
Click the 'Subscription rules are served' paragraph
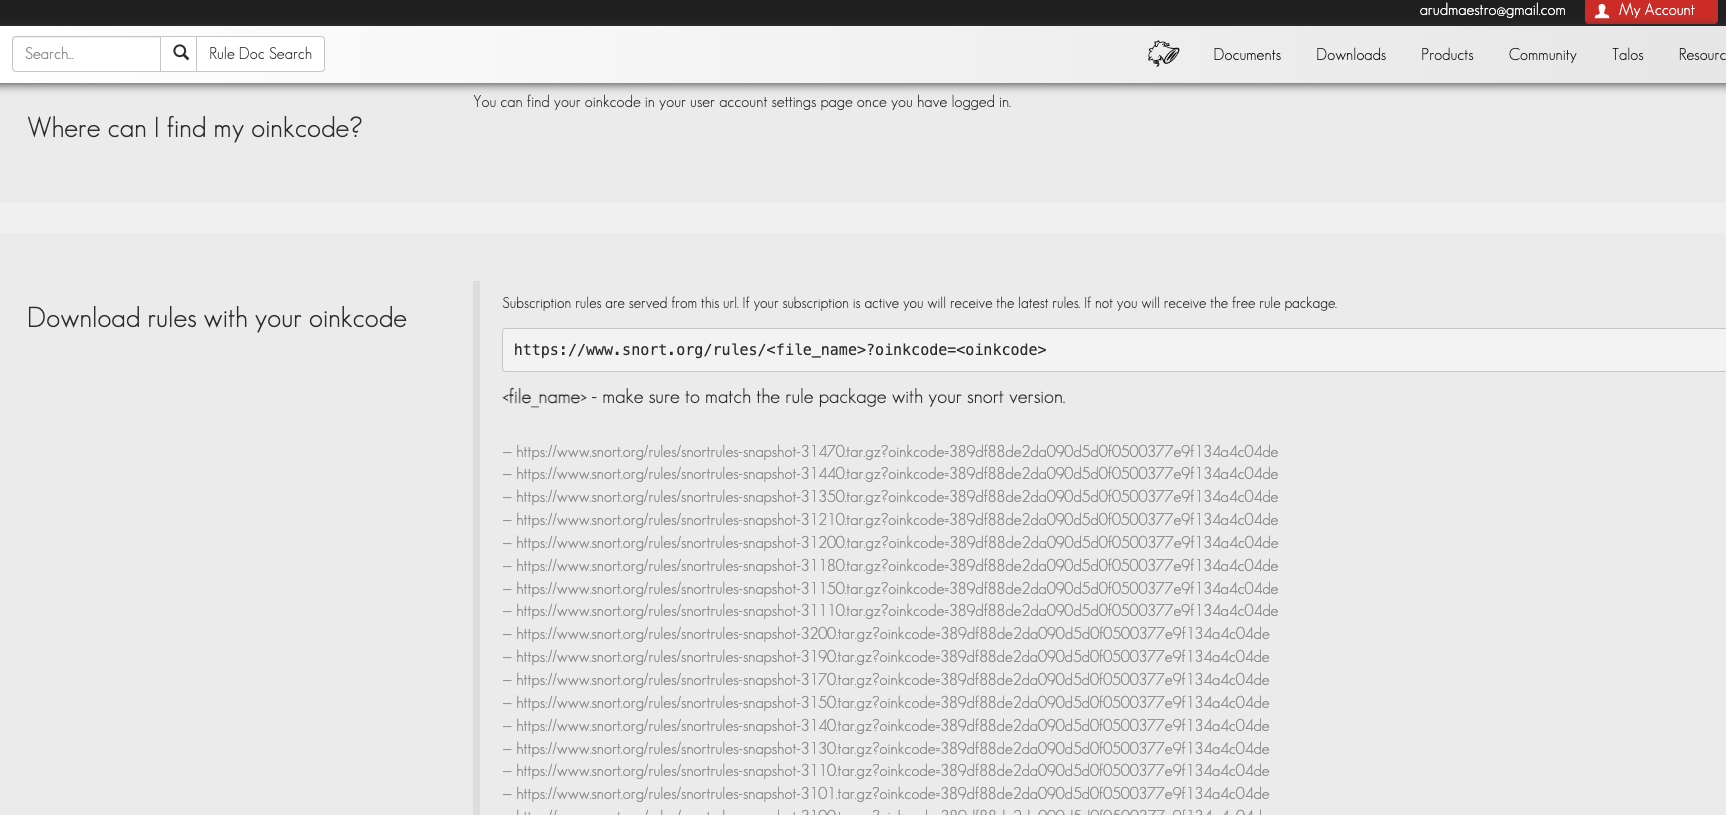(920, 303)
